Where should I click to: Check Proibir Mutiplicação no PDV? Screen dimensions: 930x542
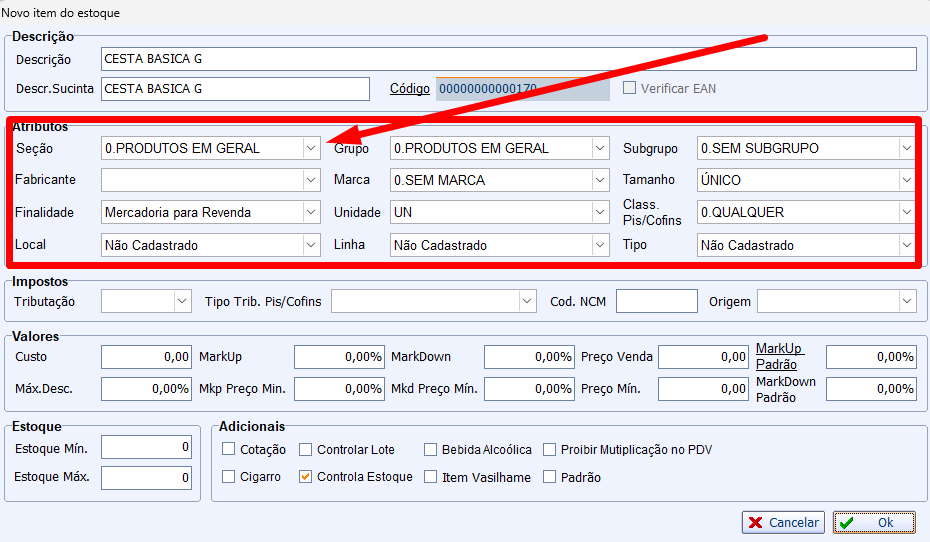click(x=550, y=450)
